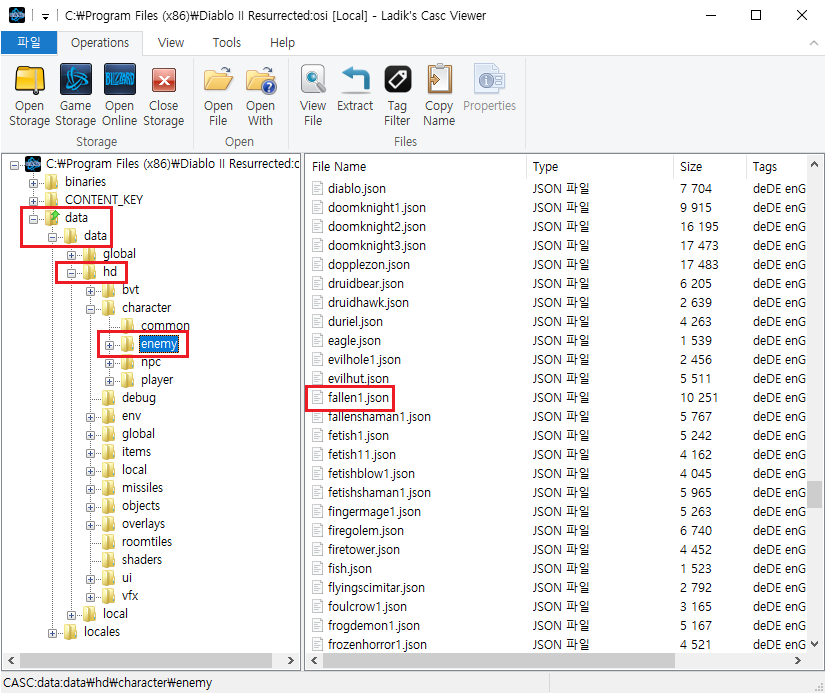Image resolution: width=825 pixels, height=694 pixels.
Task: Click file list scroll up arrow
Action: [x=814, y=164]
